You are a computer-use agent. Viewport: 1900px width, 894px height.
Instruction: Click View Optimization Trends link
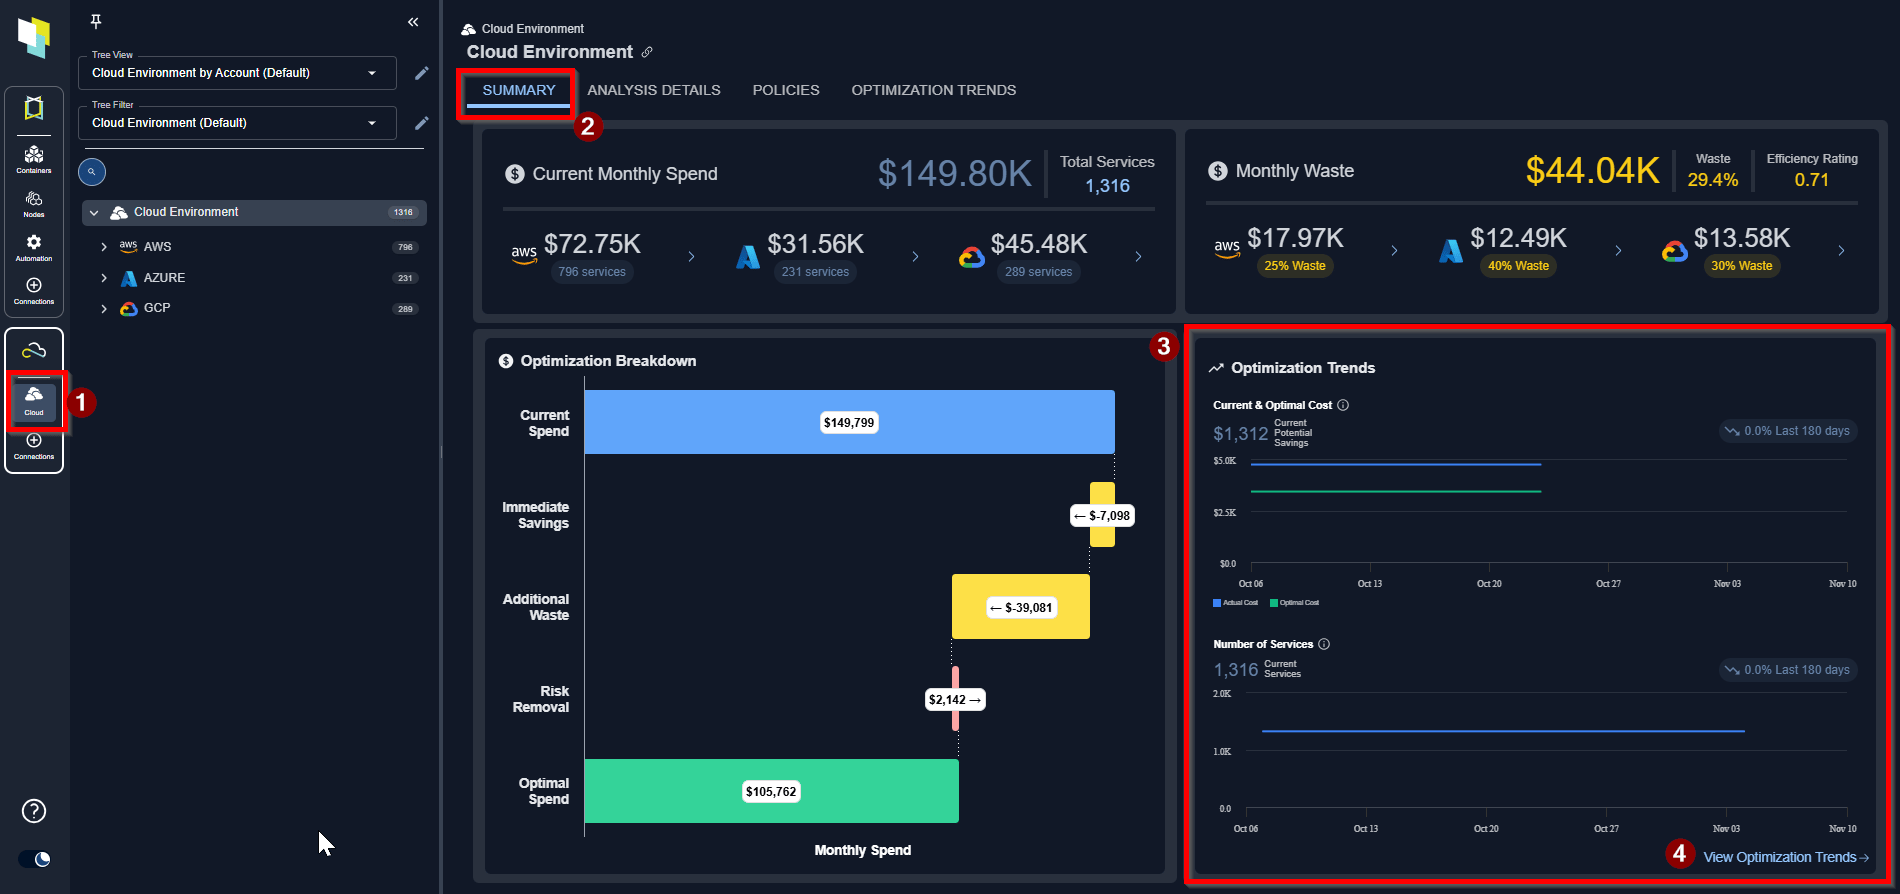1786,857
